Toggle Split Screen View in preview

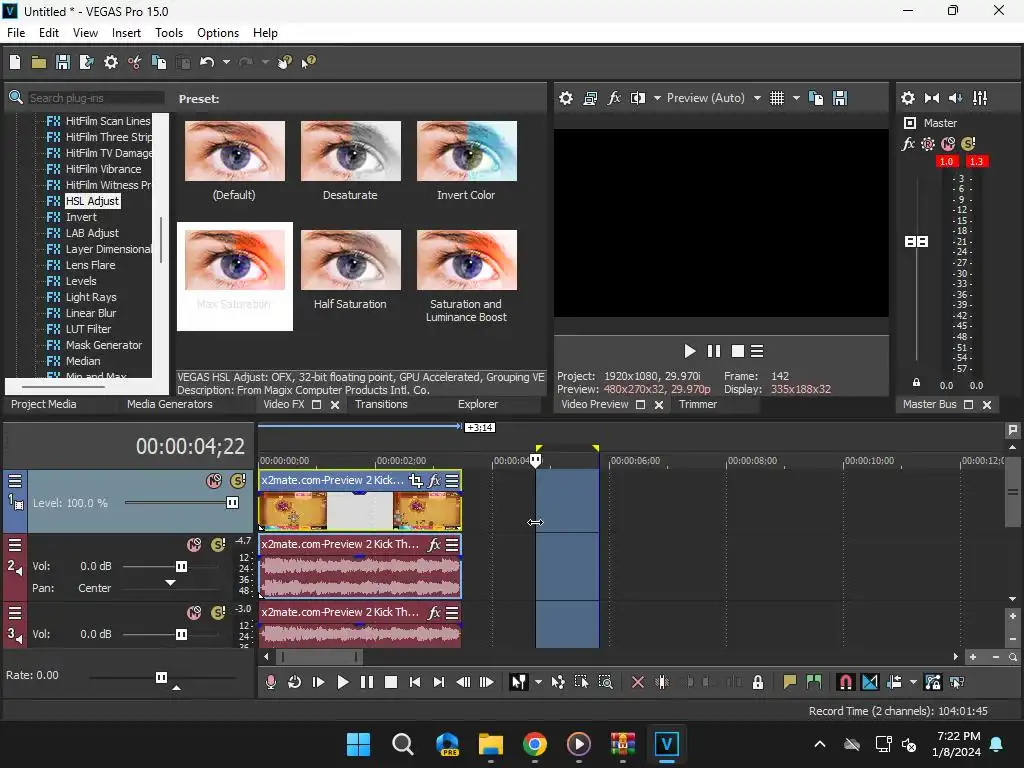(x=638, y=98)
